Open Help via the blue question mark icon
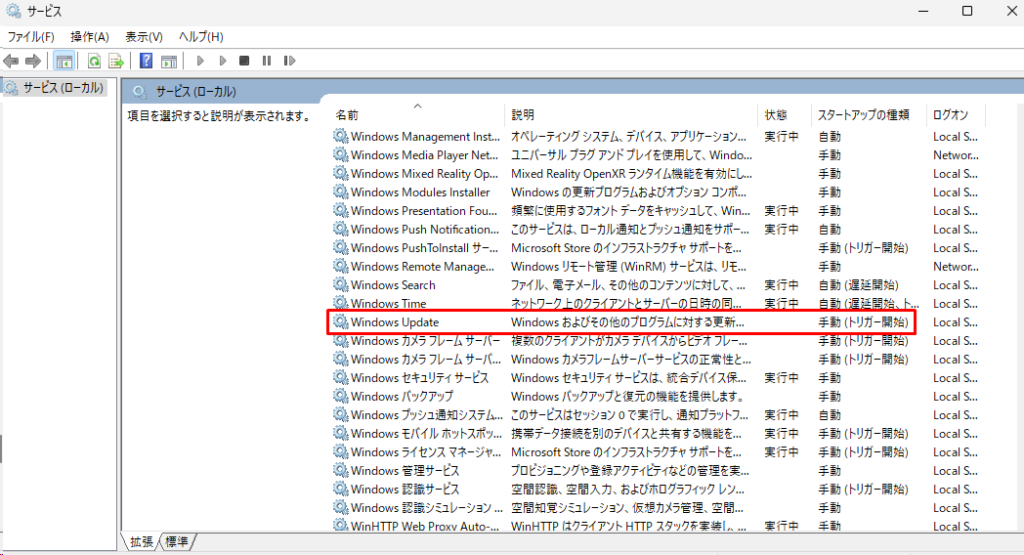Screen dimensions: 1024x555 click(146, 61)
